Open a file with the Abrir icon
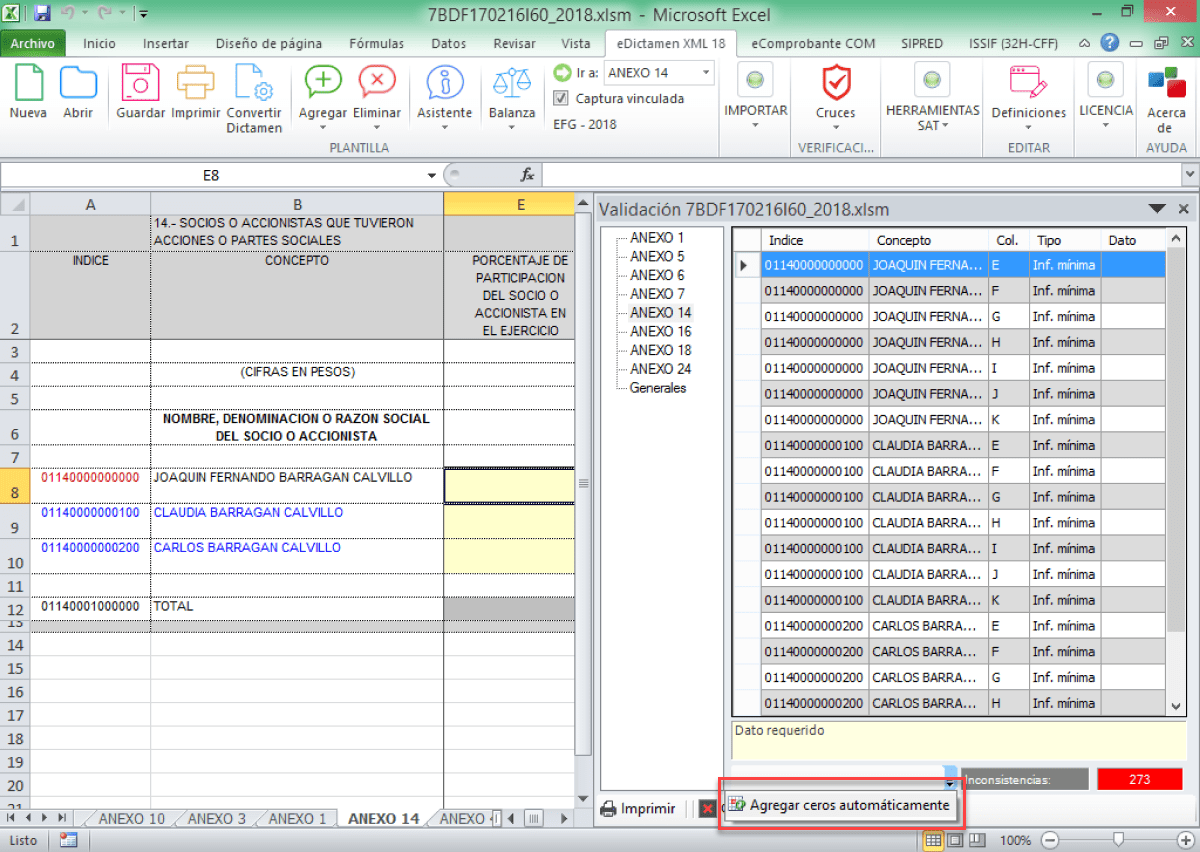Screen dimensions: 1200x852 pyautogui.click(x=78, y=92)
